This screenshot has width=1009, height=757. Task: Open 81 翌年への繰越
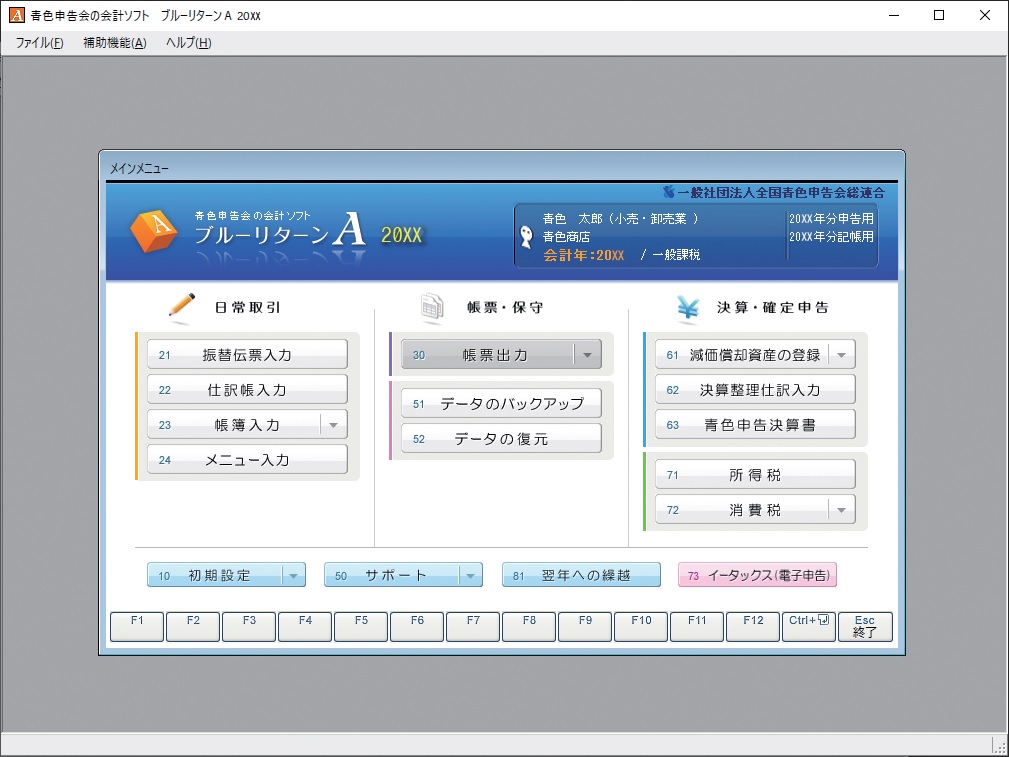pyautogui.click(x=581, y=575)
